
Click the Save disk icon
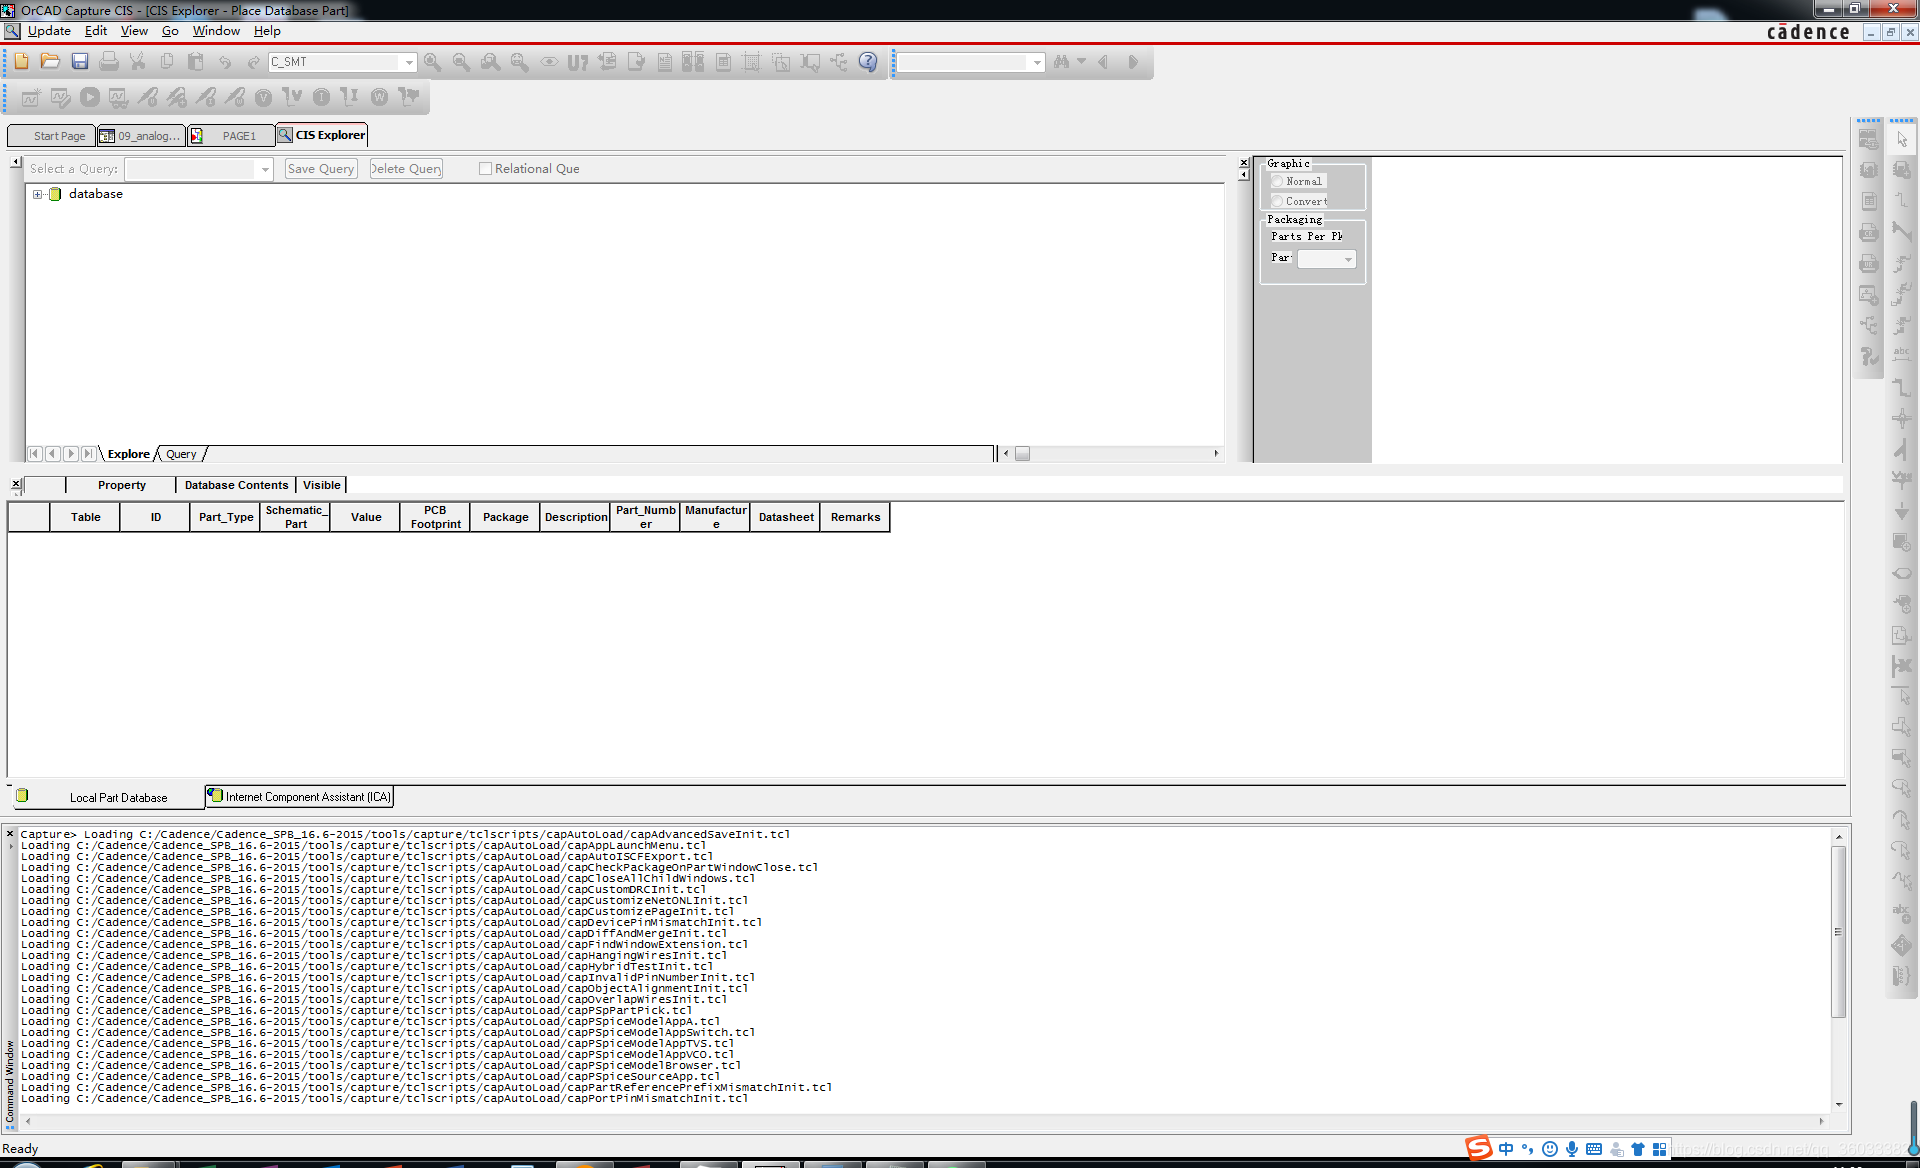point(80,62)
